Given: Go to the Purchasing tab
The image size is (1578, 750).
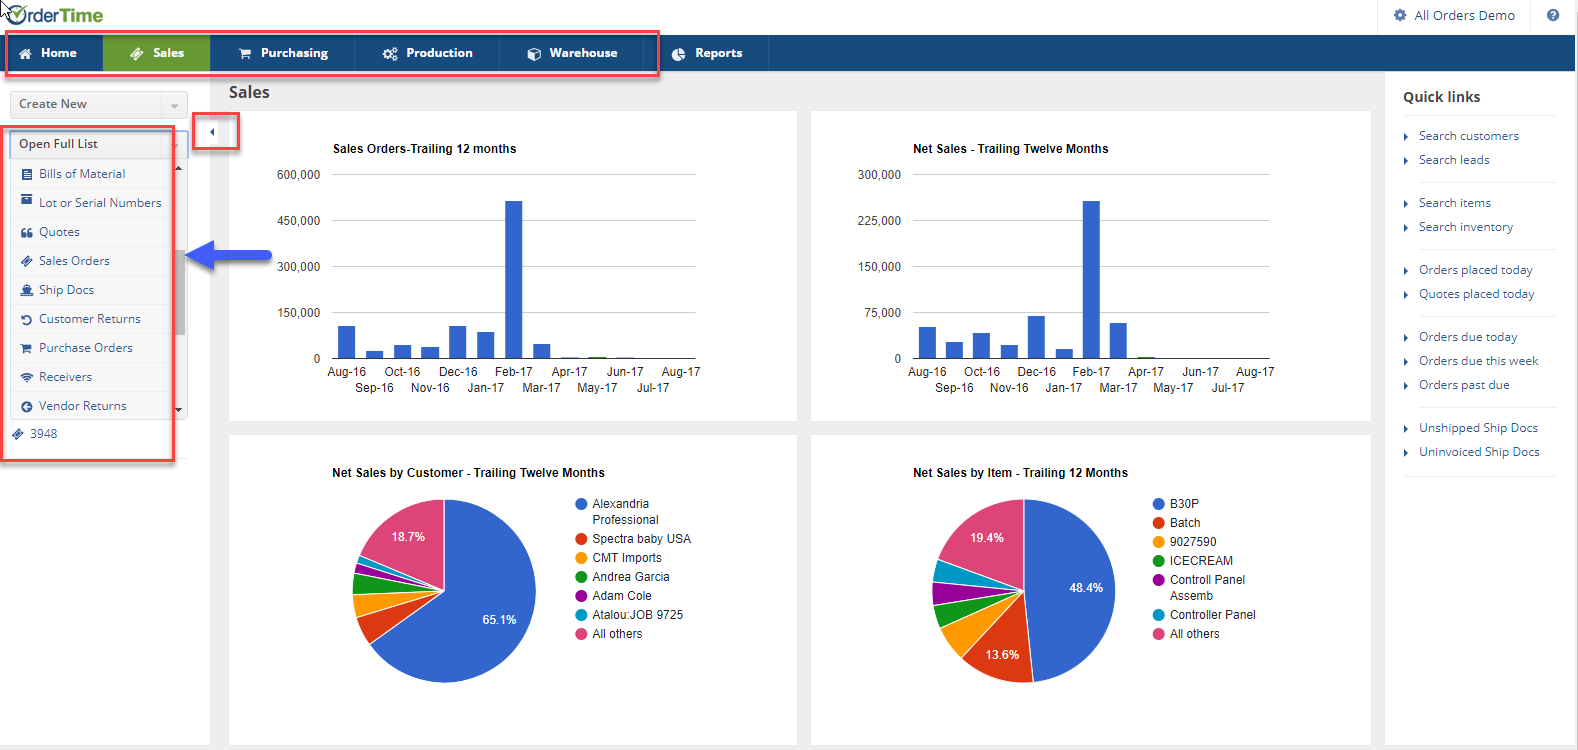Looking at the screenshot, I should [283, 53].
